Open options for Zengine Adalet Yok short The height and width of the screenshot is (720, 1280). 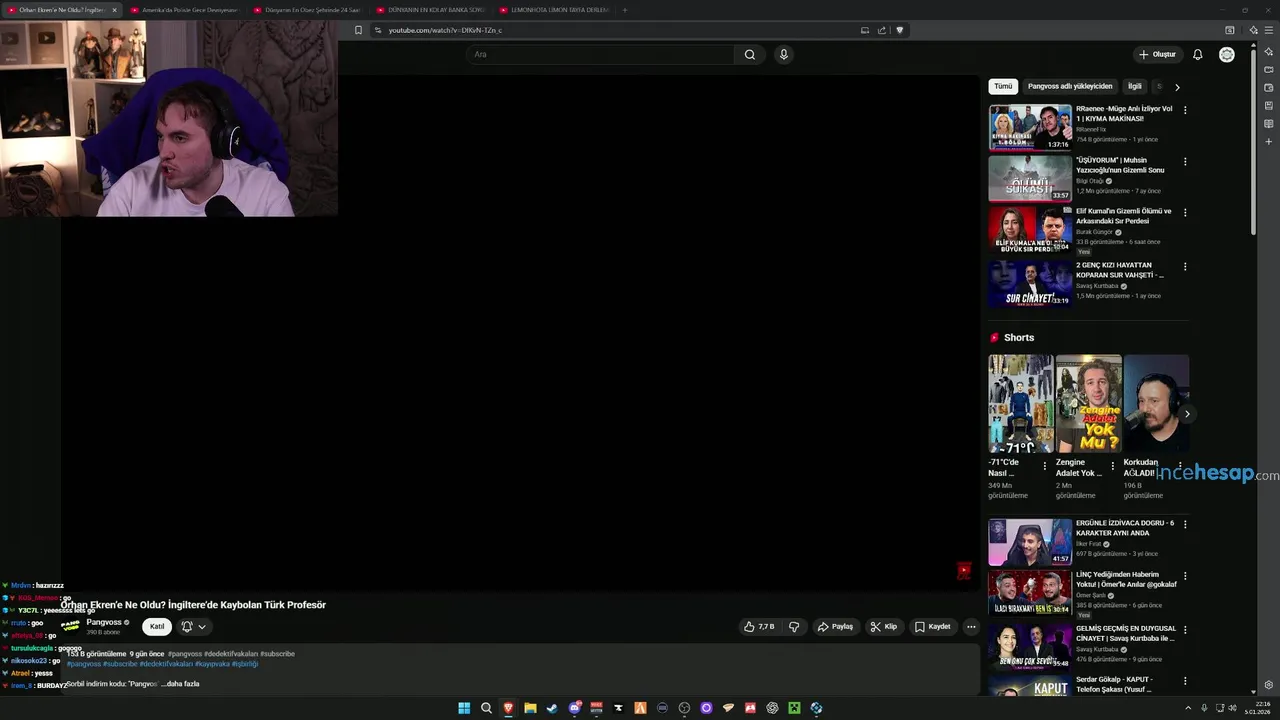(x=1112, y=465)
